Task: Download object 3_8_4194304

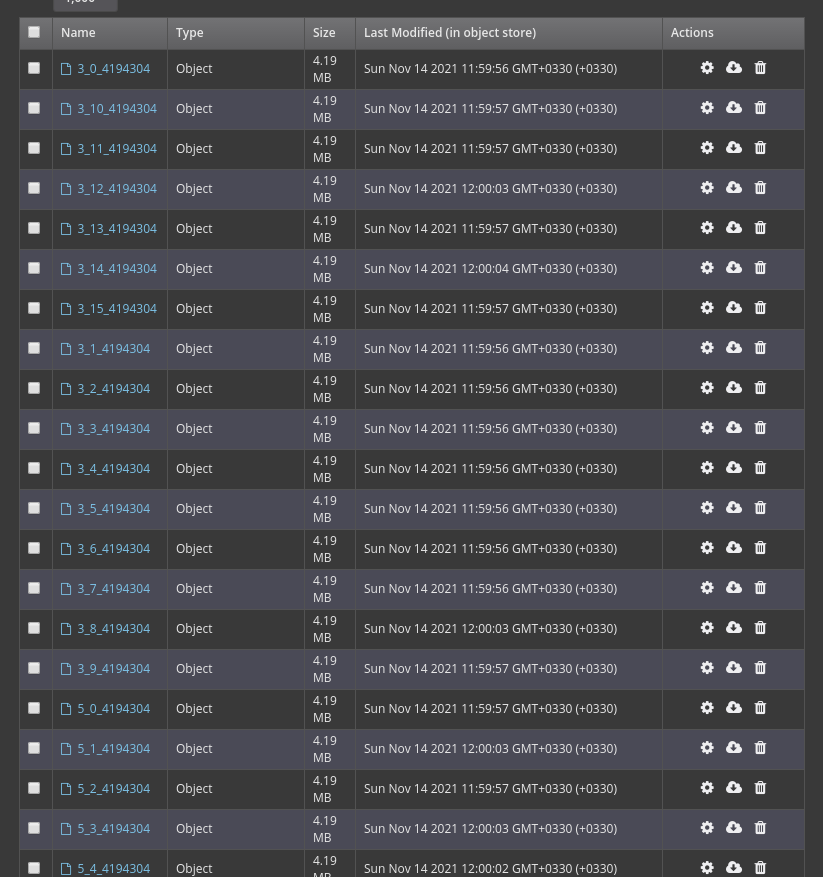Action: [734, 628]
